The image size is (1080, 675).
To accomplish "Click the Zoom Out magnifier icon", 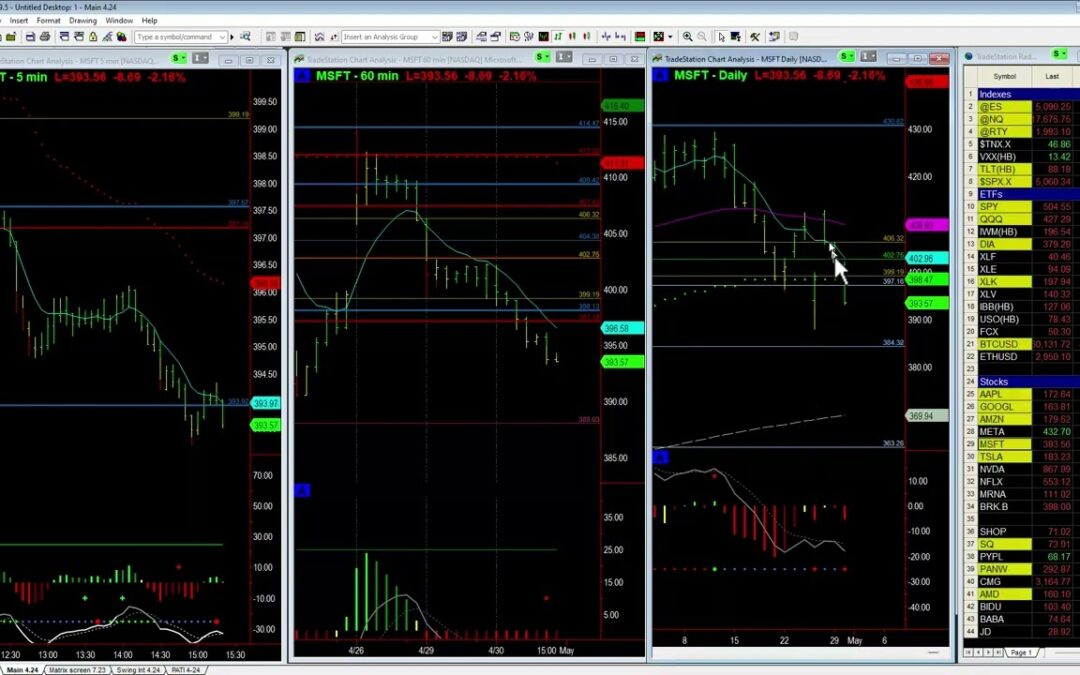I will 703,36.
